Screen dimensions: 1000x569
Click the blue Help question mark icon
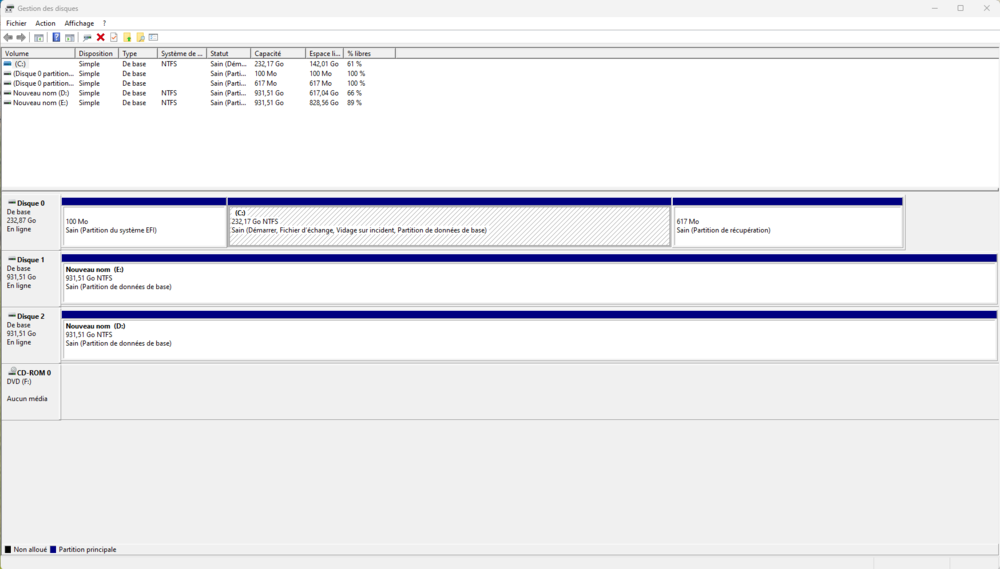coord(56,38)
